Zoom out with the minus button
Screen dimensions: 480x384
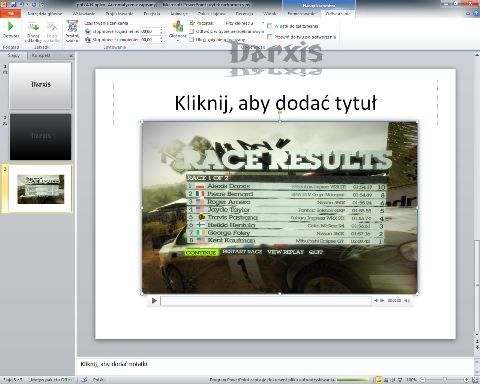423,380
